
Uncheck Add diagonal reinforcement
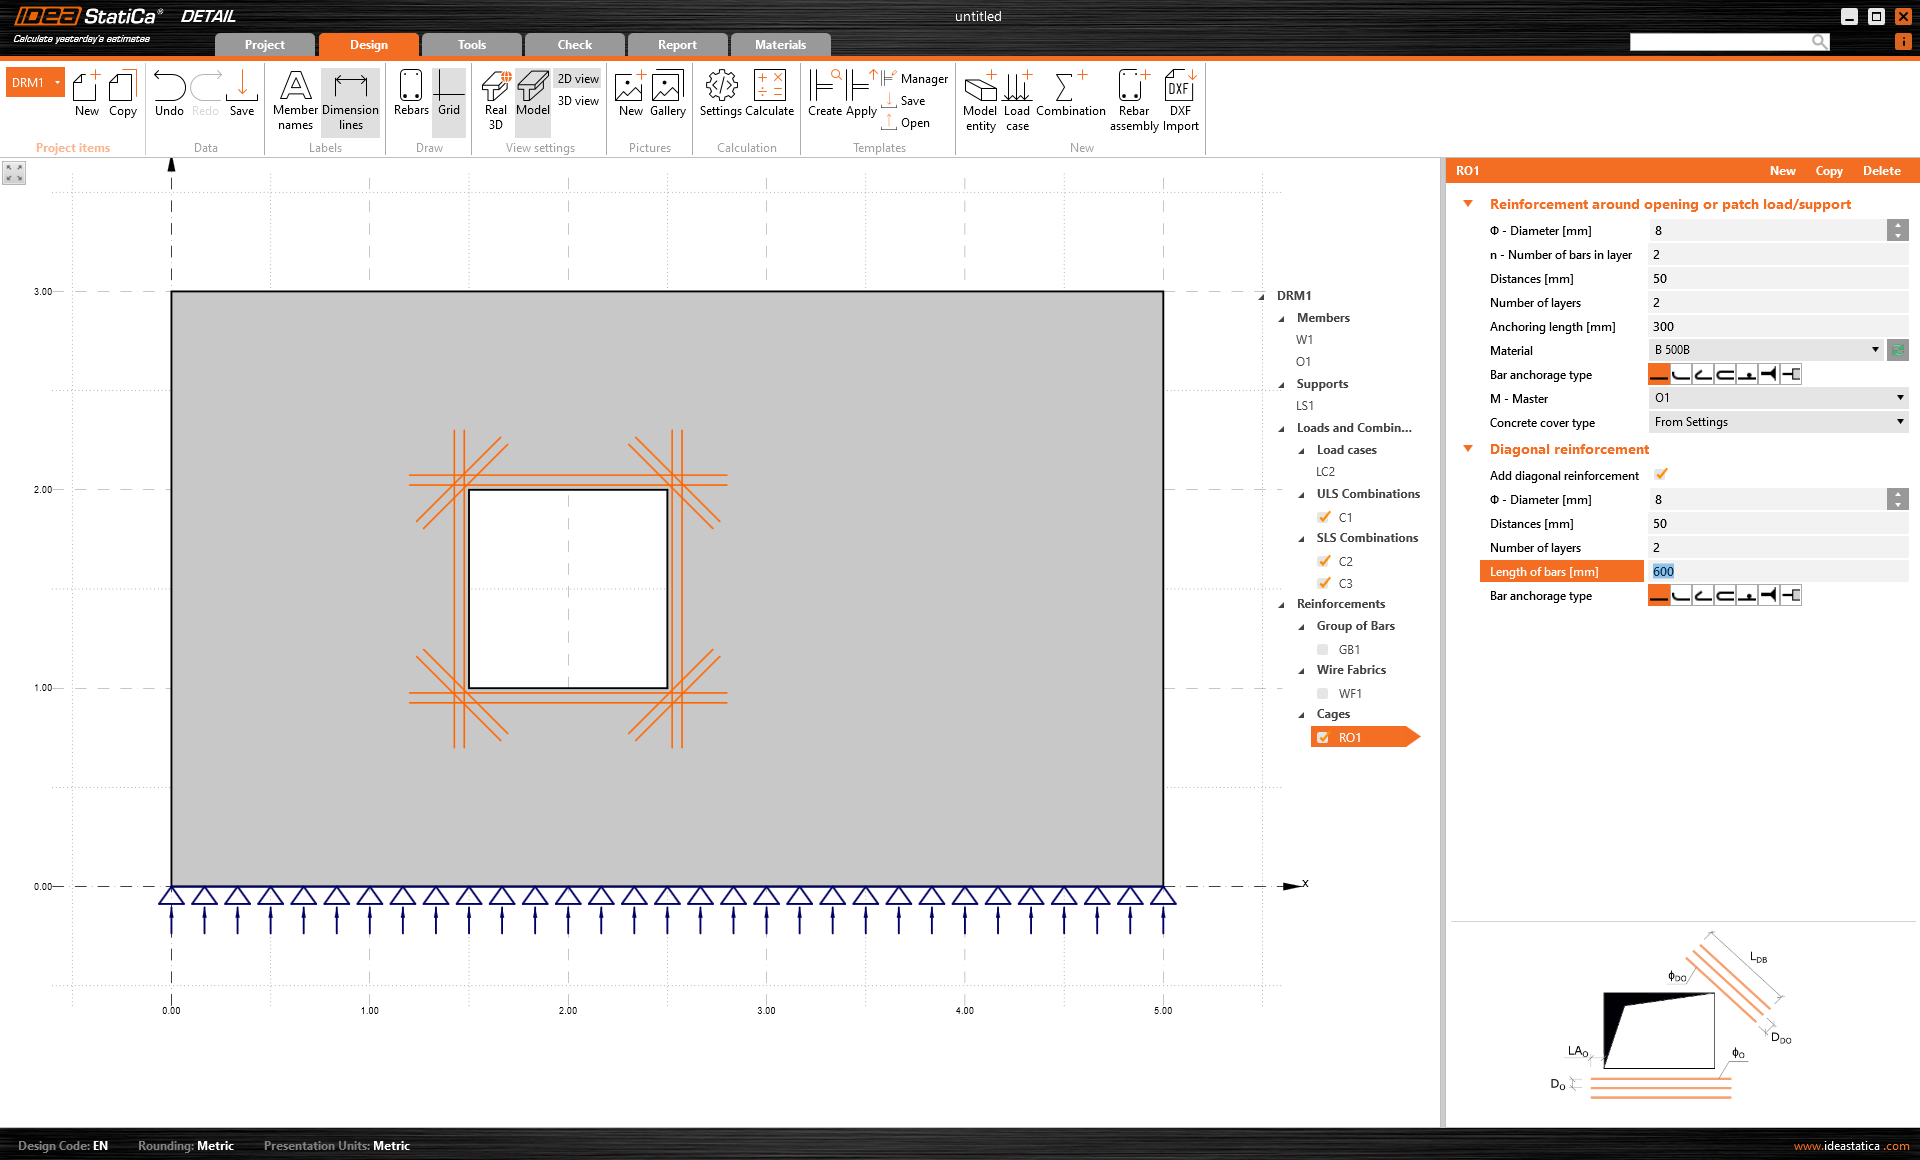coord(1660,474)
